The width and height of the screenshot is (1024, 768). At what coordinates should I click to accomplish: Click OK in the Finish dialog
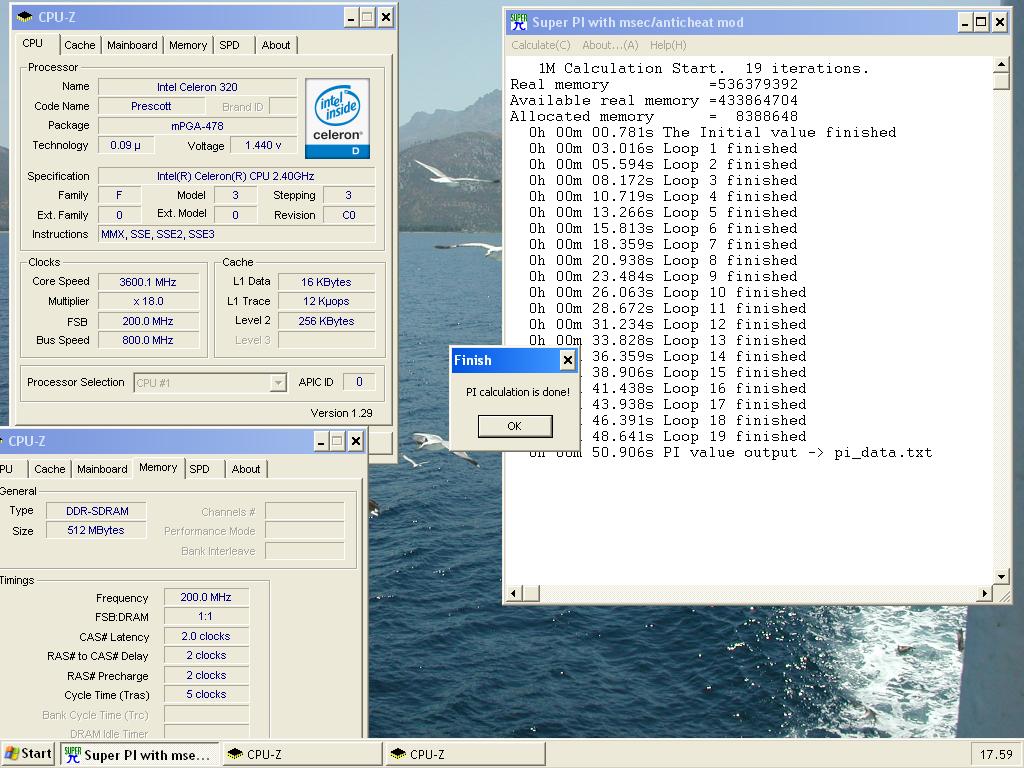pos(515,426)
